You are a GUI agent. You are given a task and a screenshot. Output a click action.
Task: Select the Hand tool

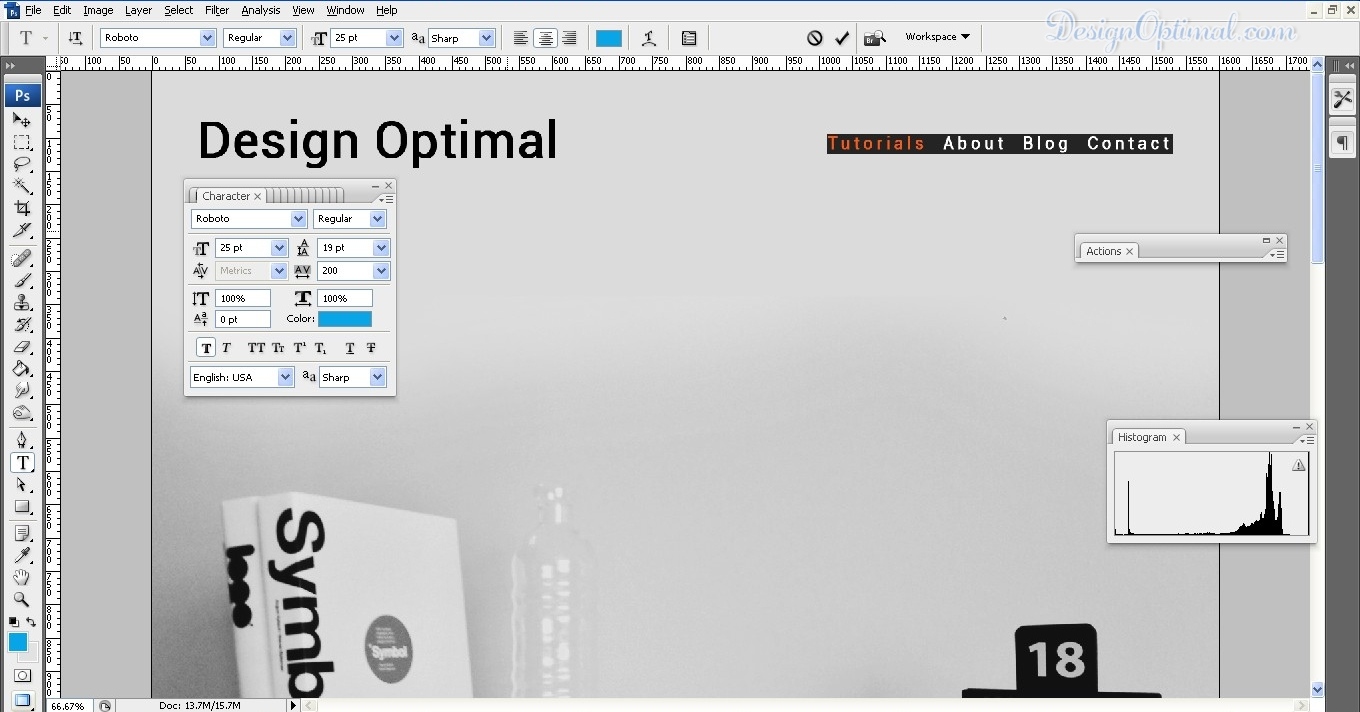click(x=22, y=577)
